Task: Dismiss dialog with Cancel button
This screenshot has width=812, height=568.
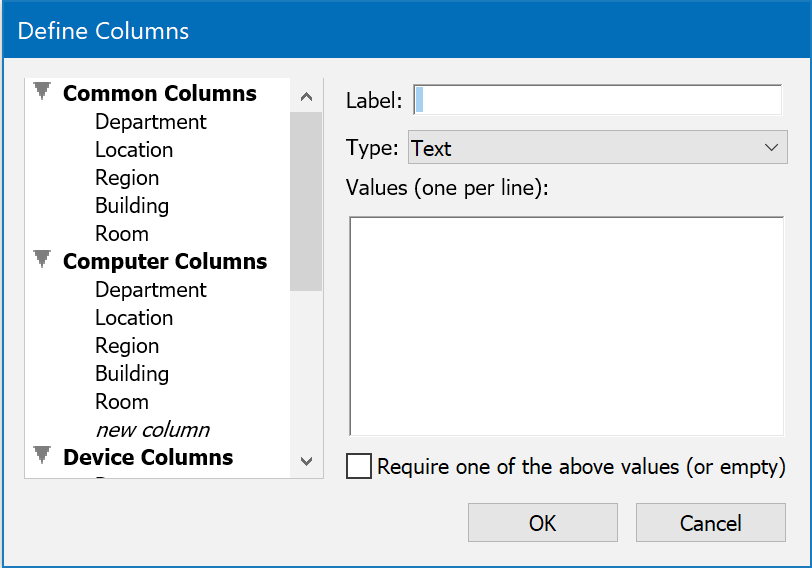Action: coord(710,523)
